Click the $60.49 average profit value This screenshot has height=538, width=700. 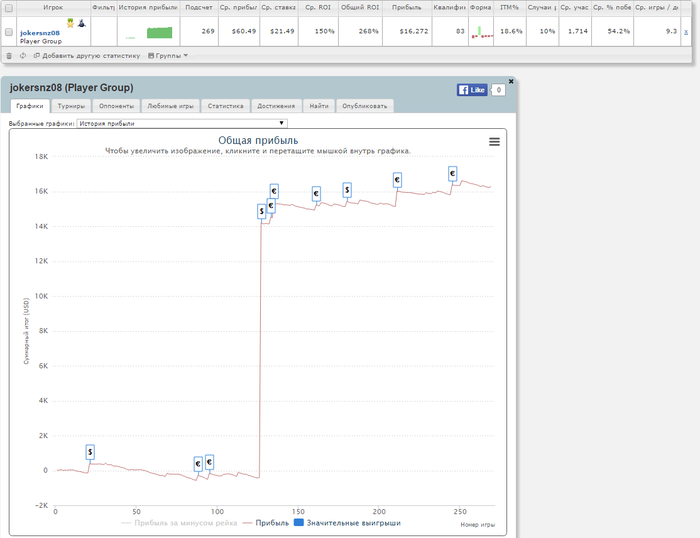coord(244,32)
